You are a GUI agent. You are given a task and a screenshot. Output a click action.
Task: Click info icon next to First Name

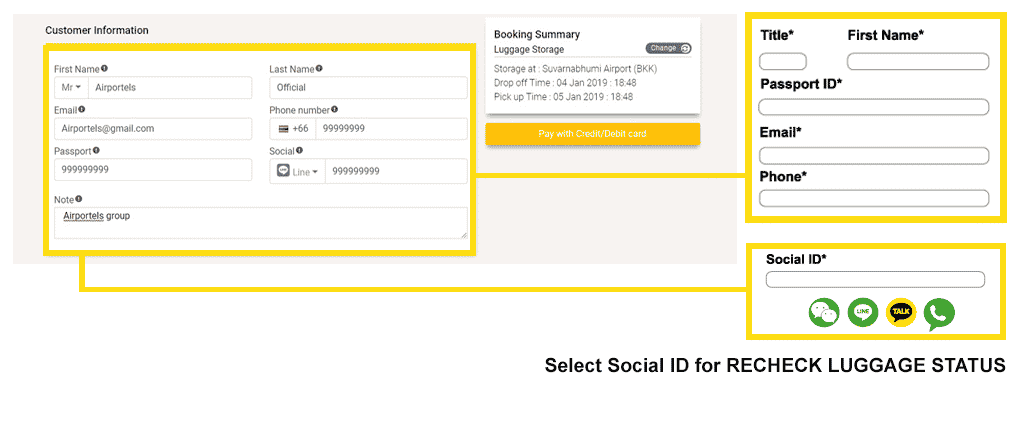[104, 68]
